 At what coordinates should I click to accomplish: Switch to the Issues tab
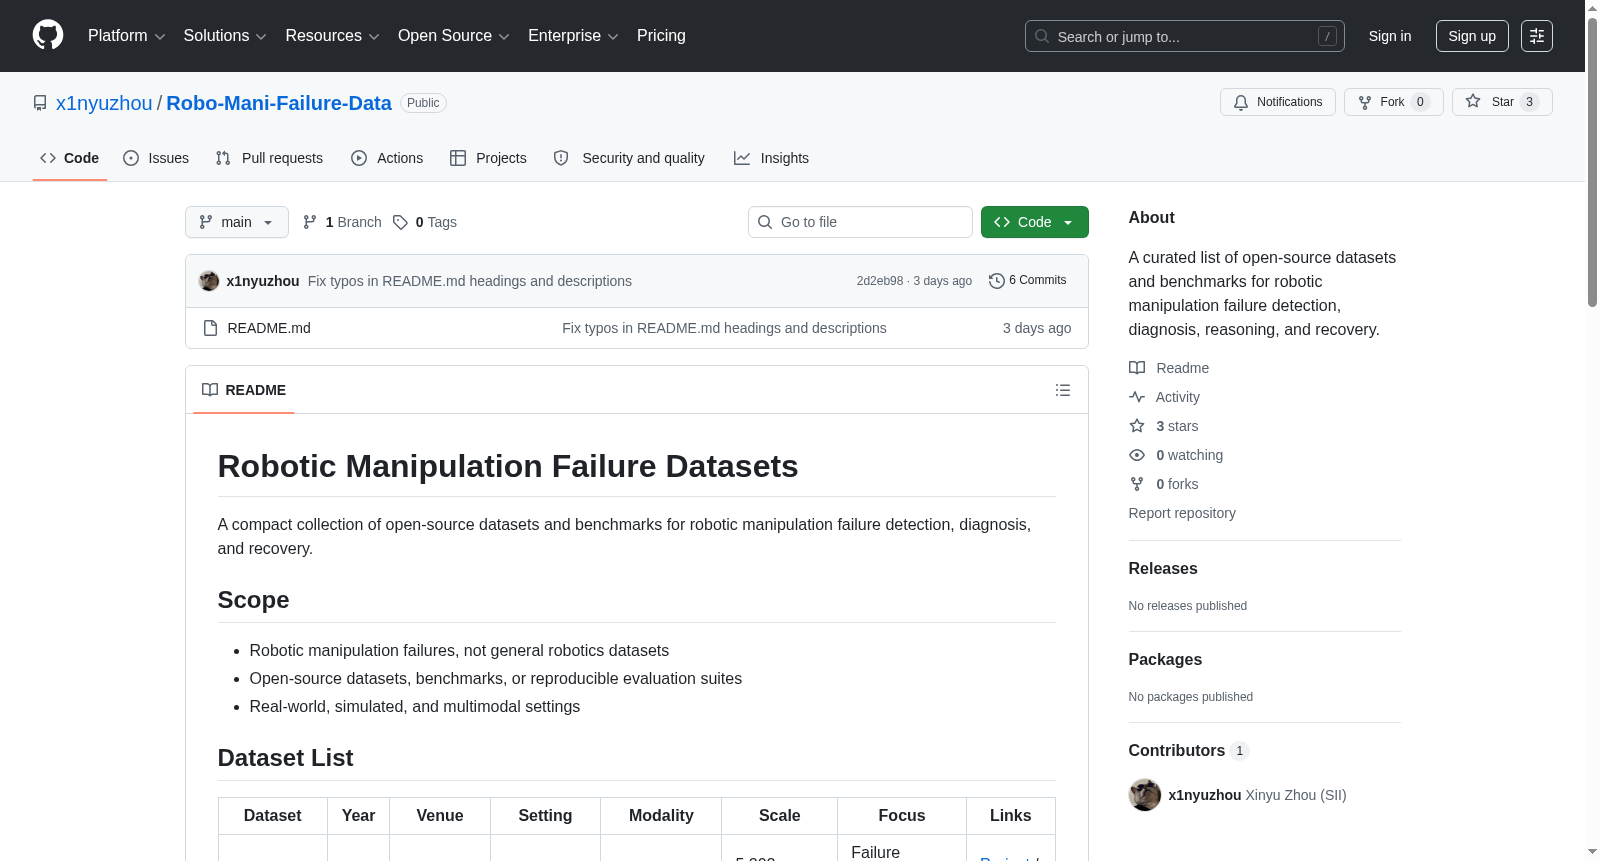[x=156, y=158]
